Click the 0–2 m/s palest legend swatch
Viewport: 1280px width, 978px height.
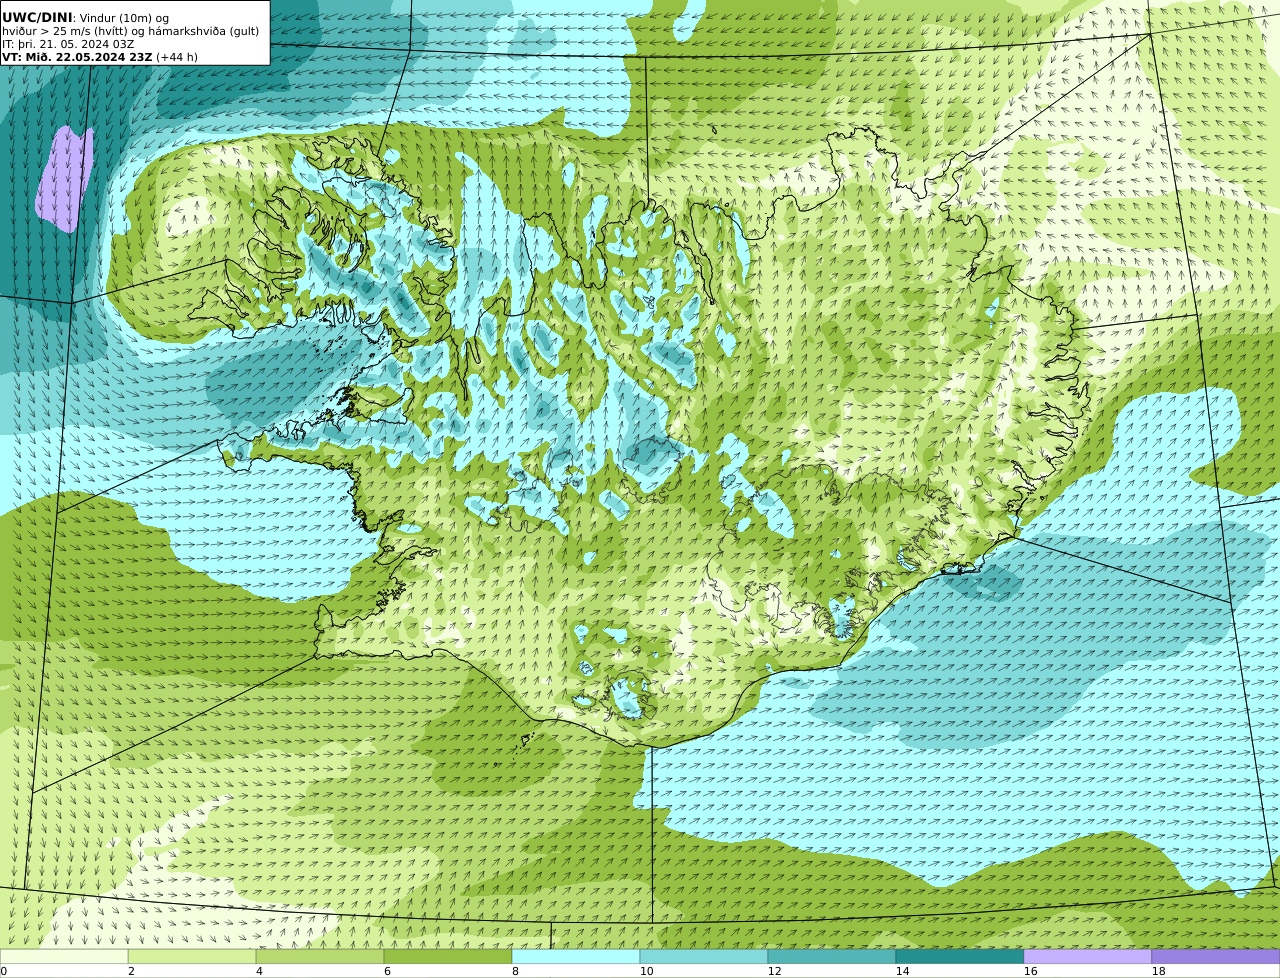64,956
